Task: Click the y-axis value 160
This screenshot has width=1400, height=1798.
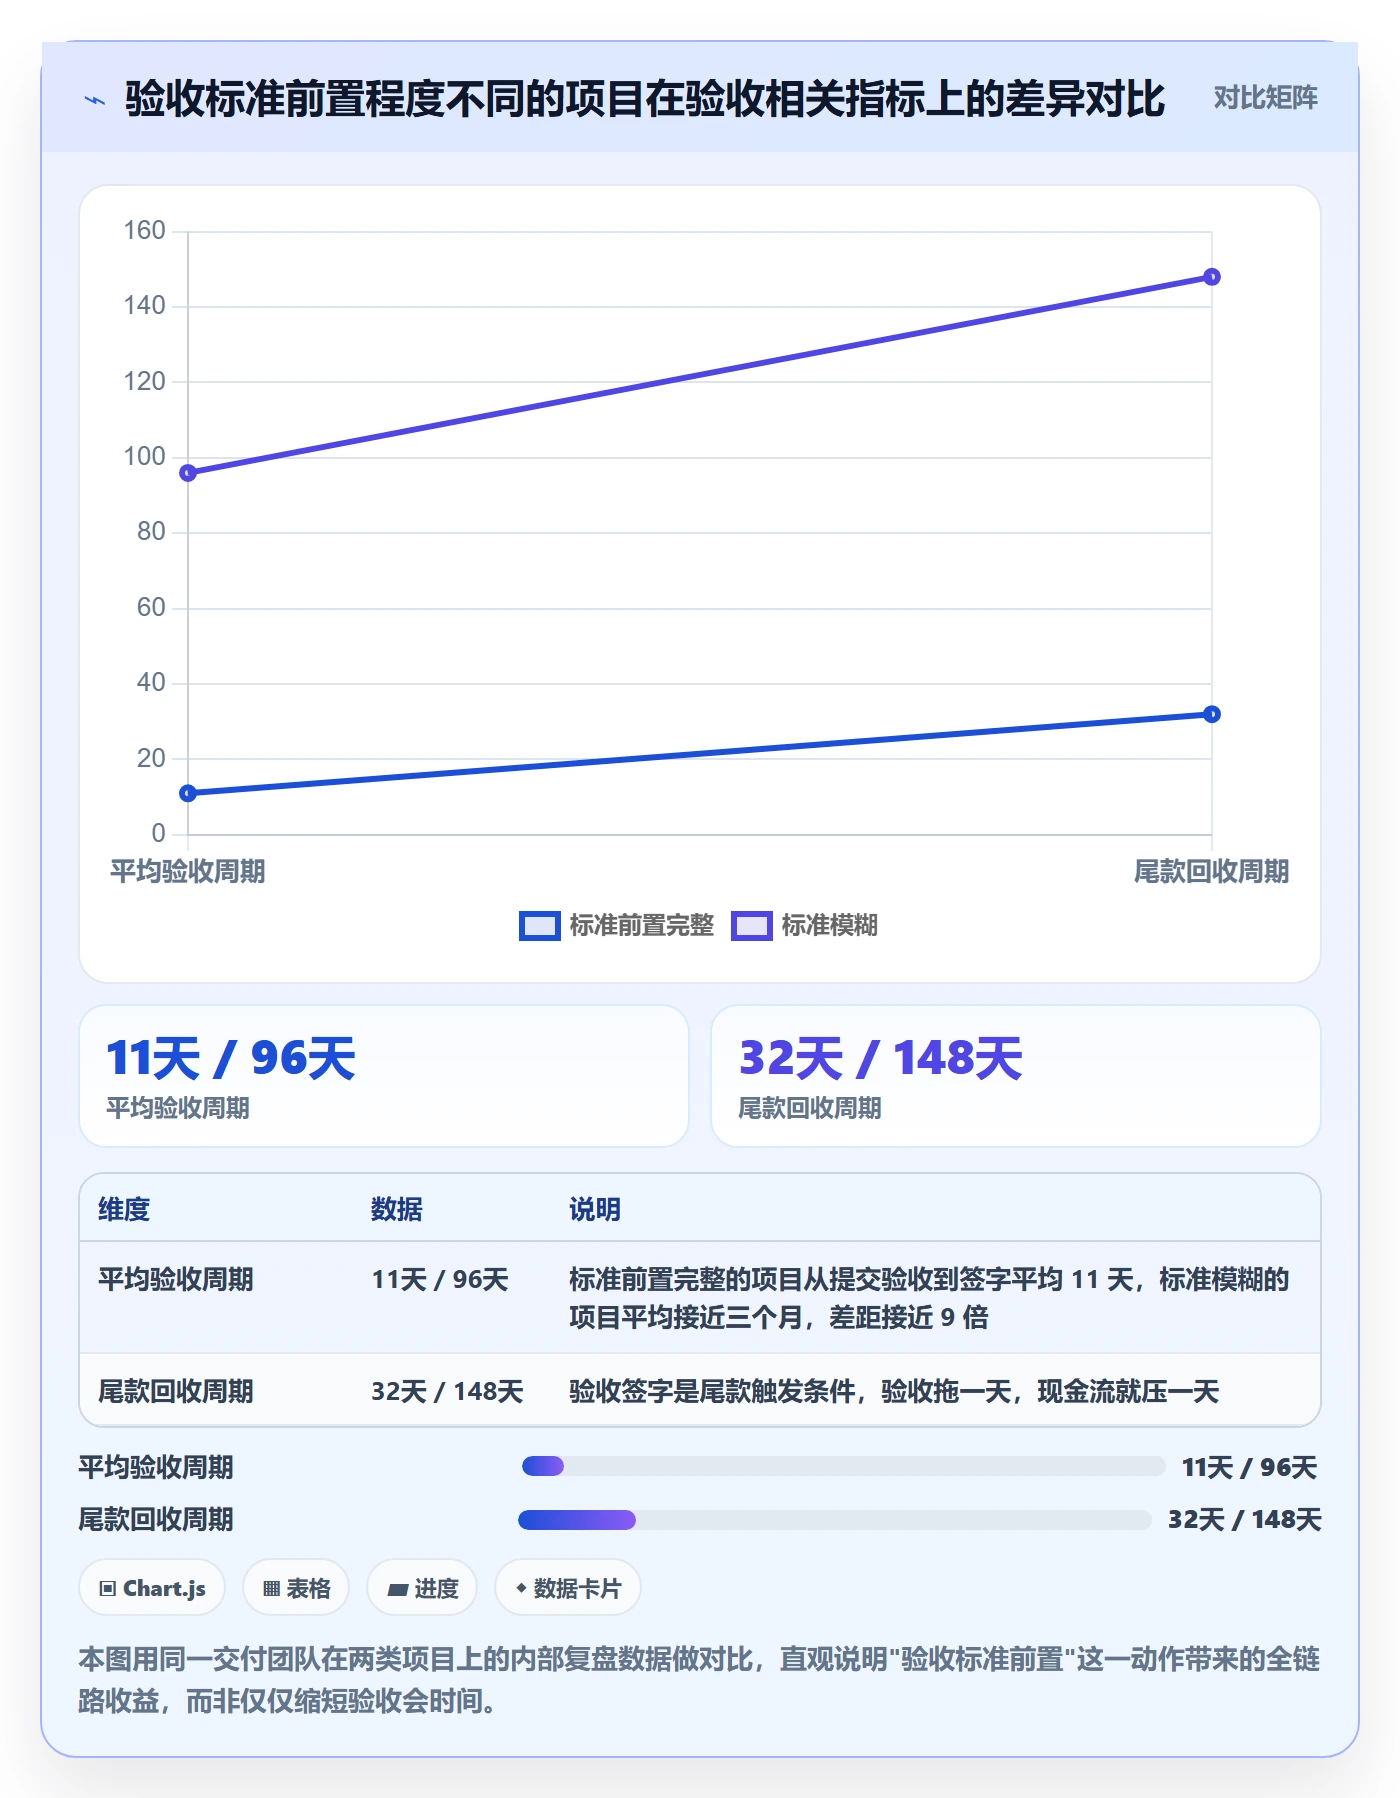Action: 144,231
